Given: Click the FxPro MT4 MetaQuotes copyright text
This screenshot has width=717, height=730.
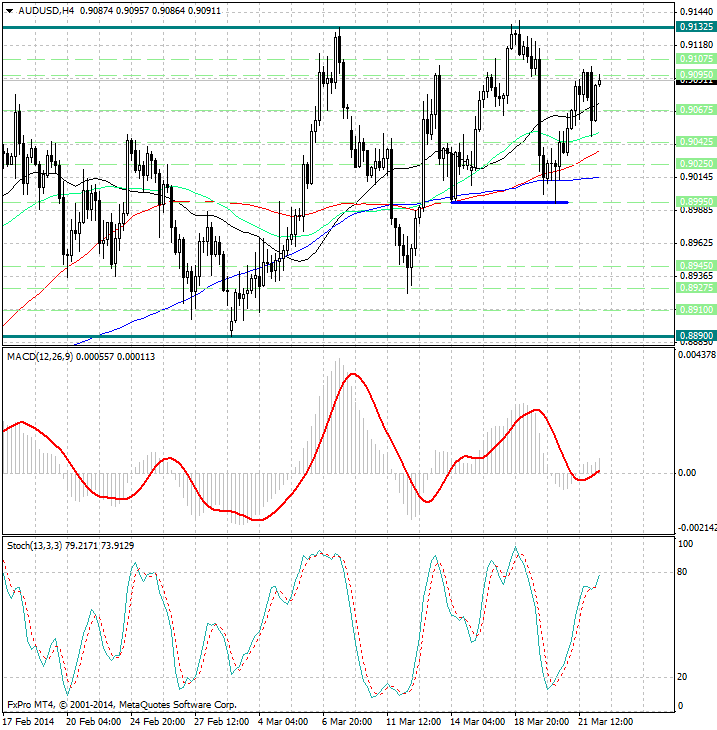Looking at the screenshot, I should [121, 704].
